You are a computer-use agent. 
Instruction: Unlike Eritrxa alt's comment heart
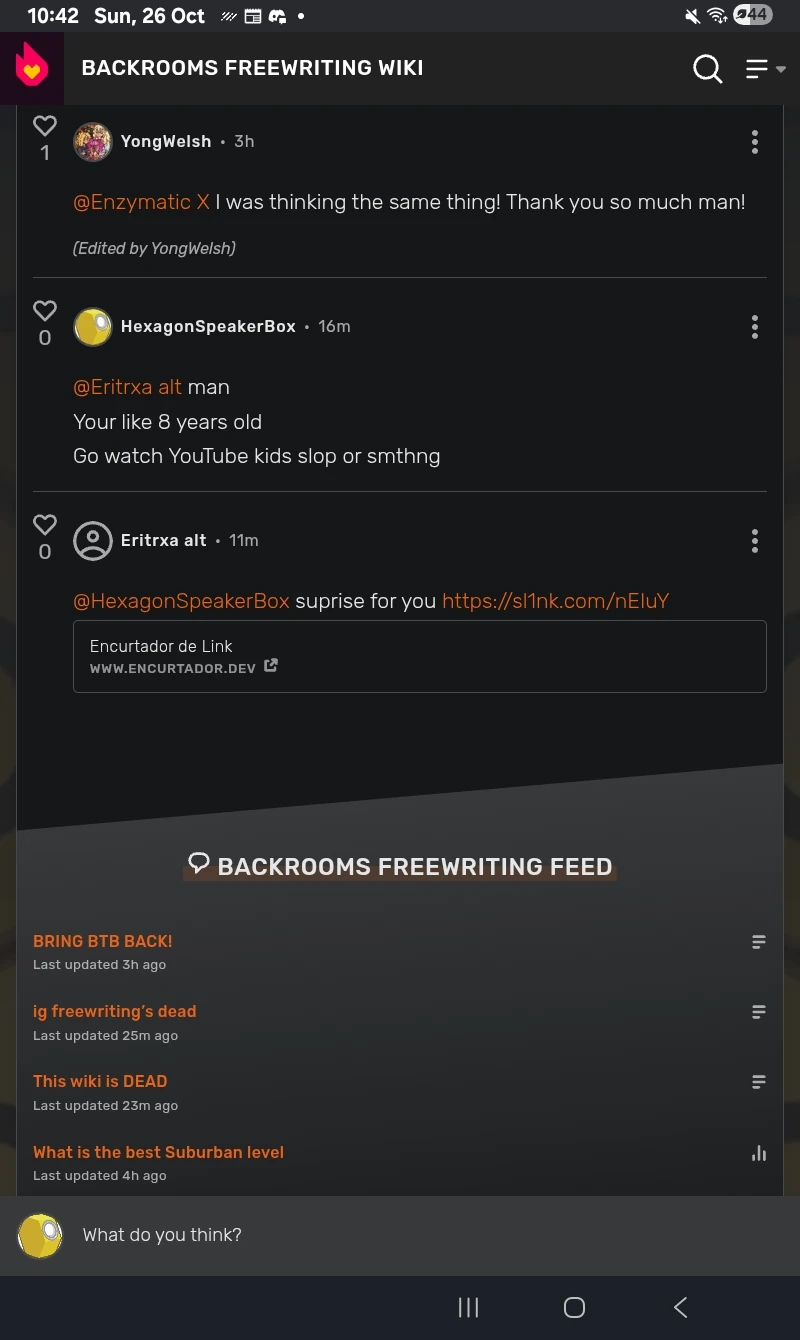[x=44, y=525]
